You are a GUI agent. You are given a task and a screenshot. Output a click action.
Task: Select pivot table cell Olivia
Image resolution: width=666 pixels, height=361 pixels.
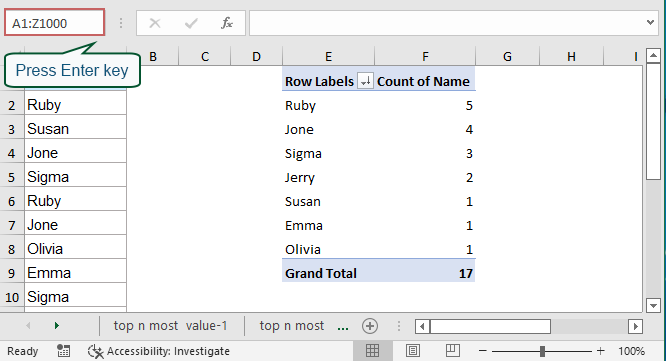coord(328,249)
